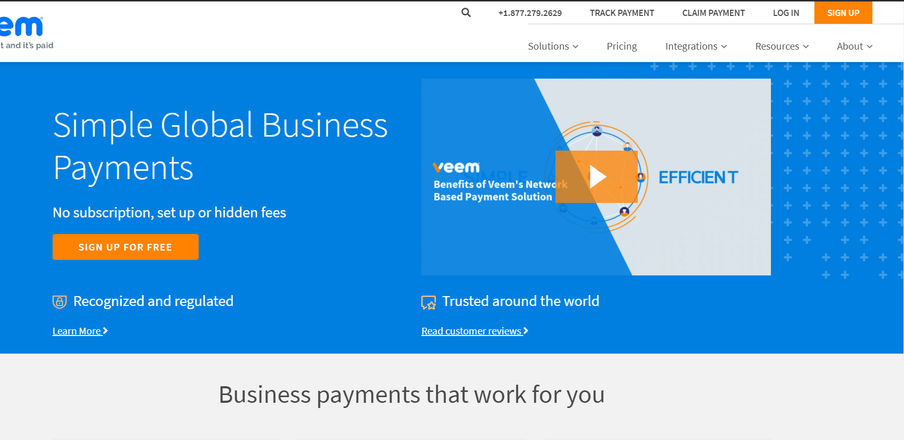Open Track Payment link
The image size is (904, 440).
coord(622,13)
